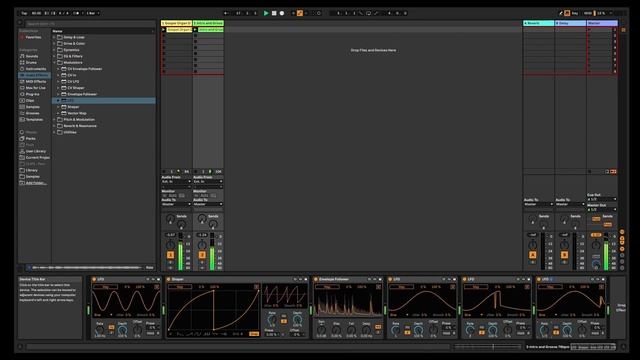
Task: Select the 1 Gospel Organ track header
Action: 176,23
